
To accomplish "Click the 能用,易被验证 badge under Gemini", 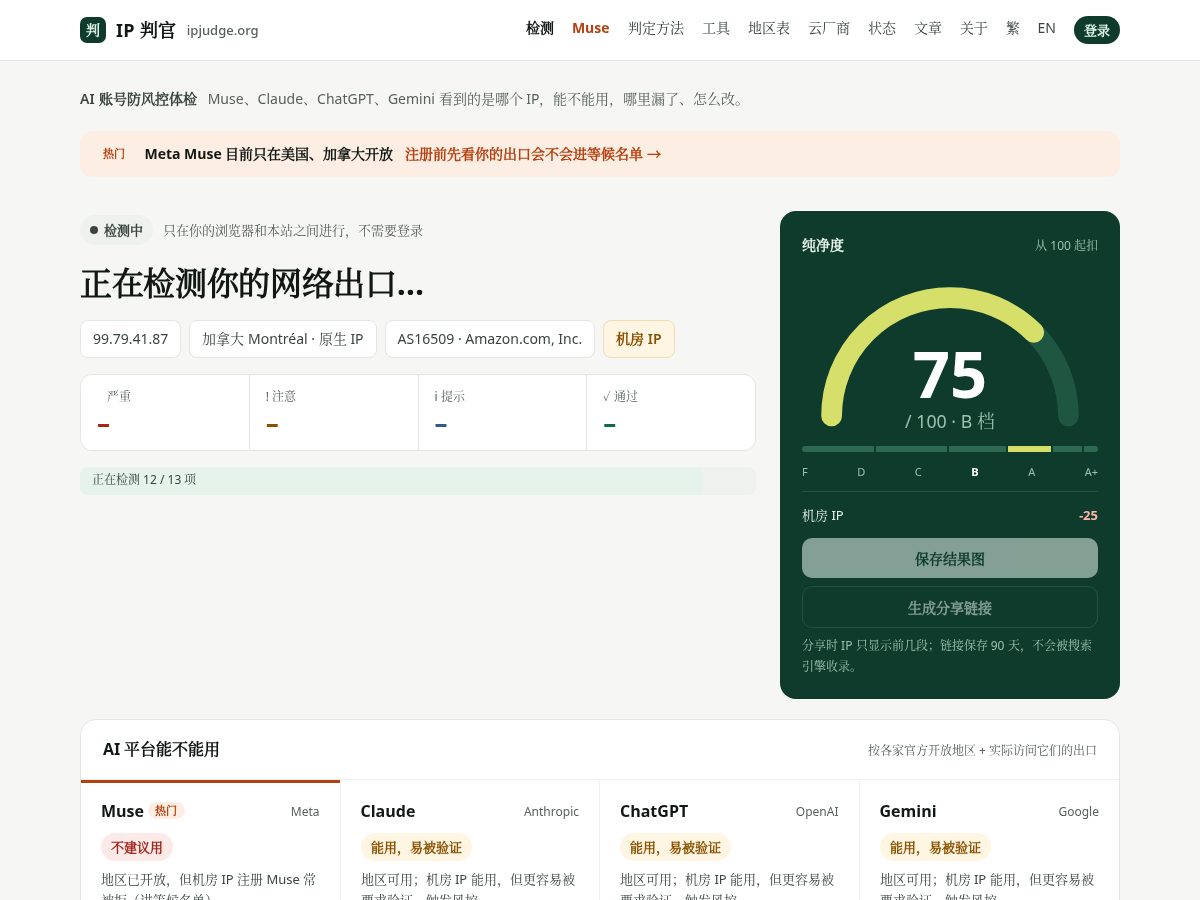I will 935,847.
